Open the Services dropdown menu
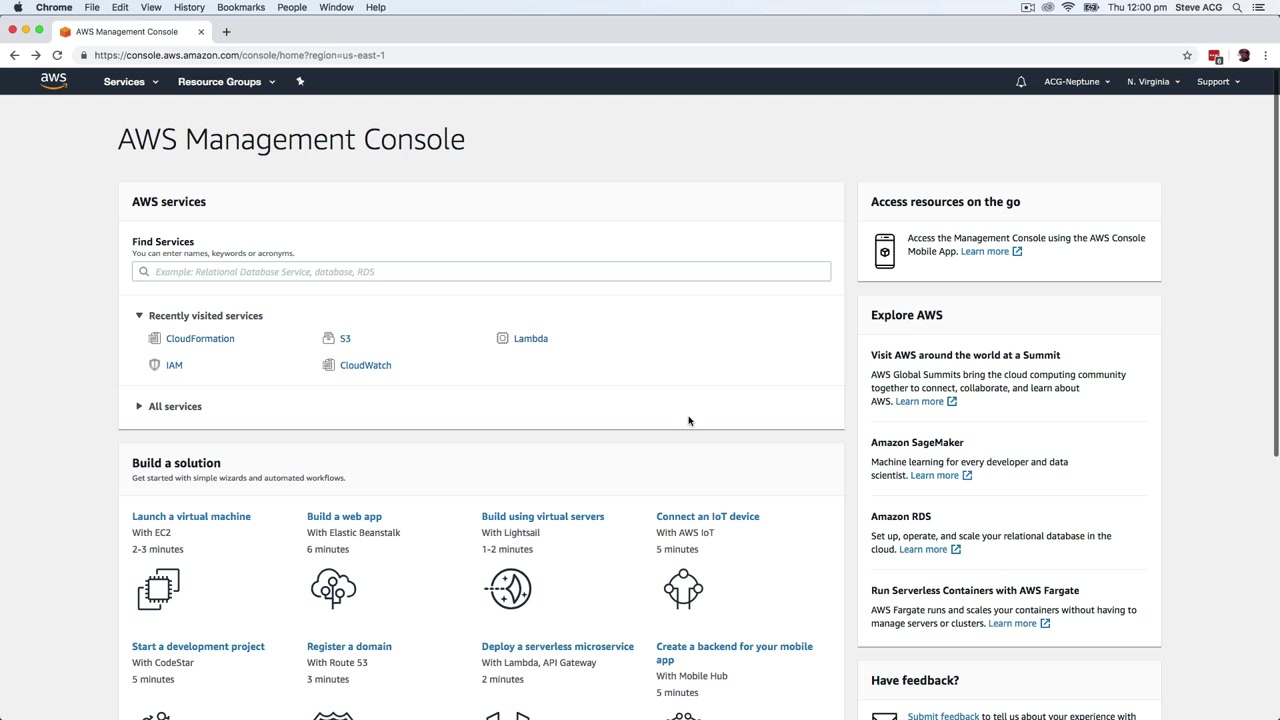1280x720 pixels. (x=131, y=82)
